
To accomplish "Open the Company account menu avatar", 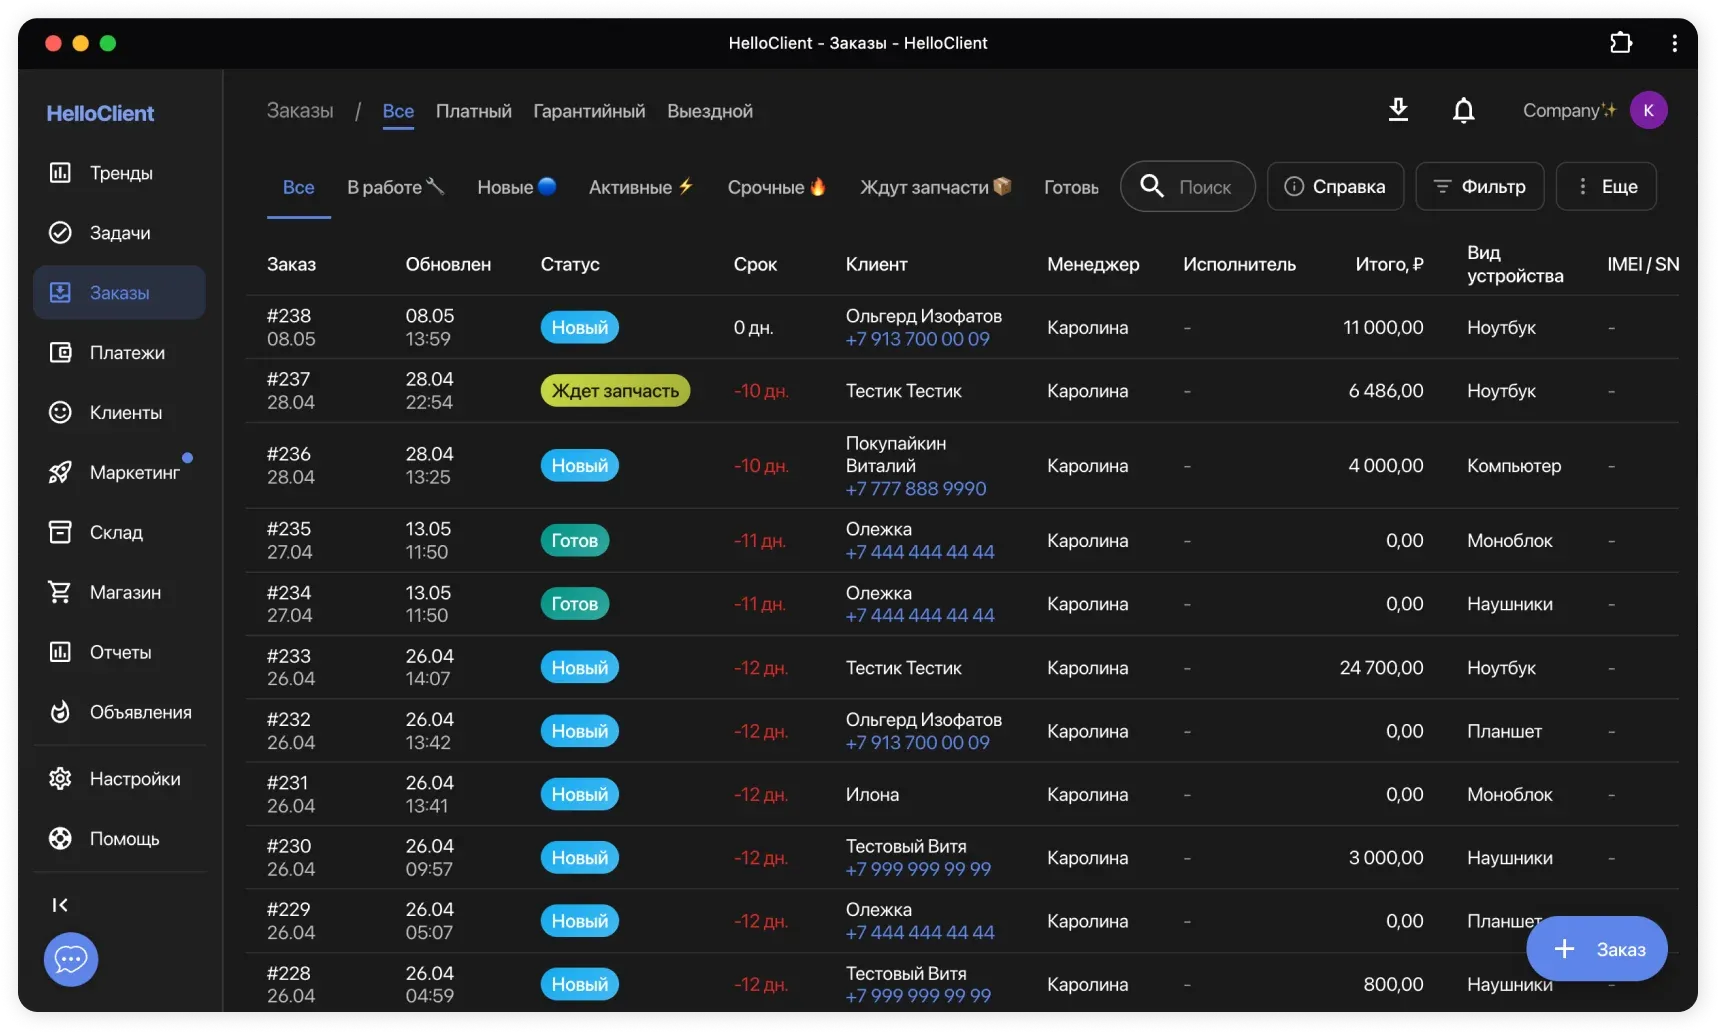I will tap(1648, 110).
